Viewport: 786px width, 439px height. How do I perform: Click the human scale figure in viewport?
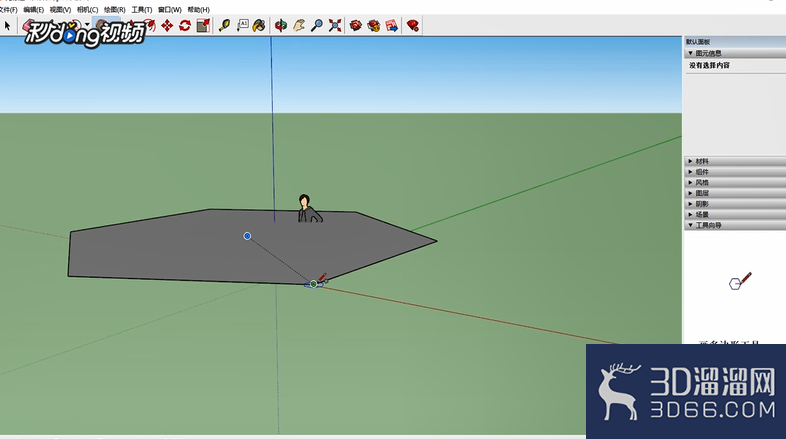click(x=308, y=208)
